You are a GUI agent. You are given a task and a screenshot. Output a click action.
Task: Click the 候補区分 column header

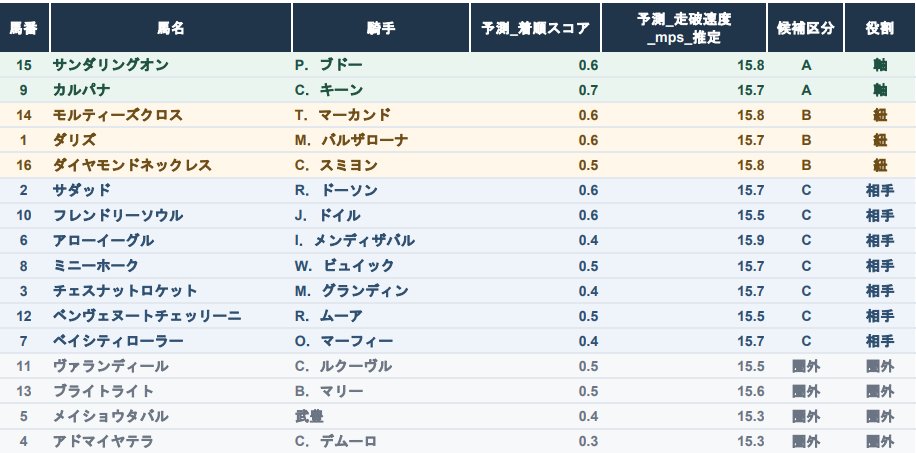806,28
